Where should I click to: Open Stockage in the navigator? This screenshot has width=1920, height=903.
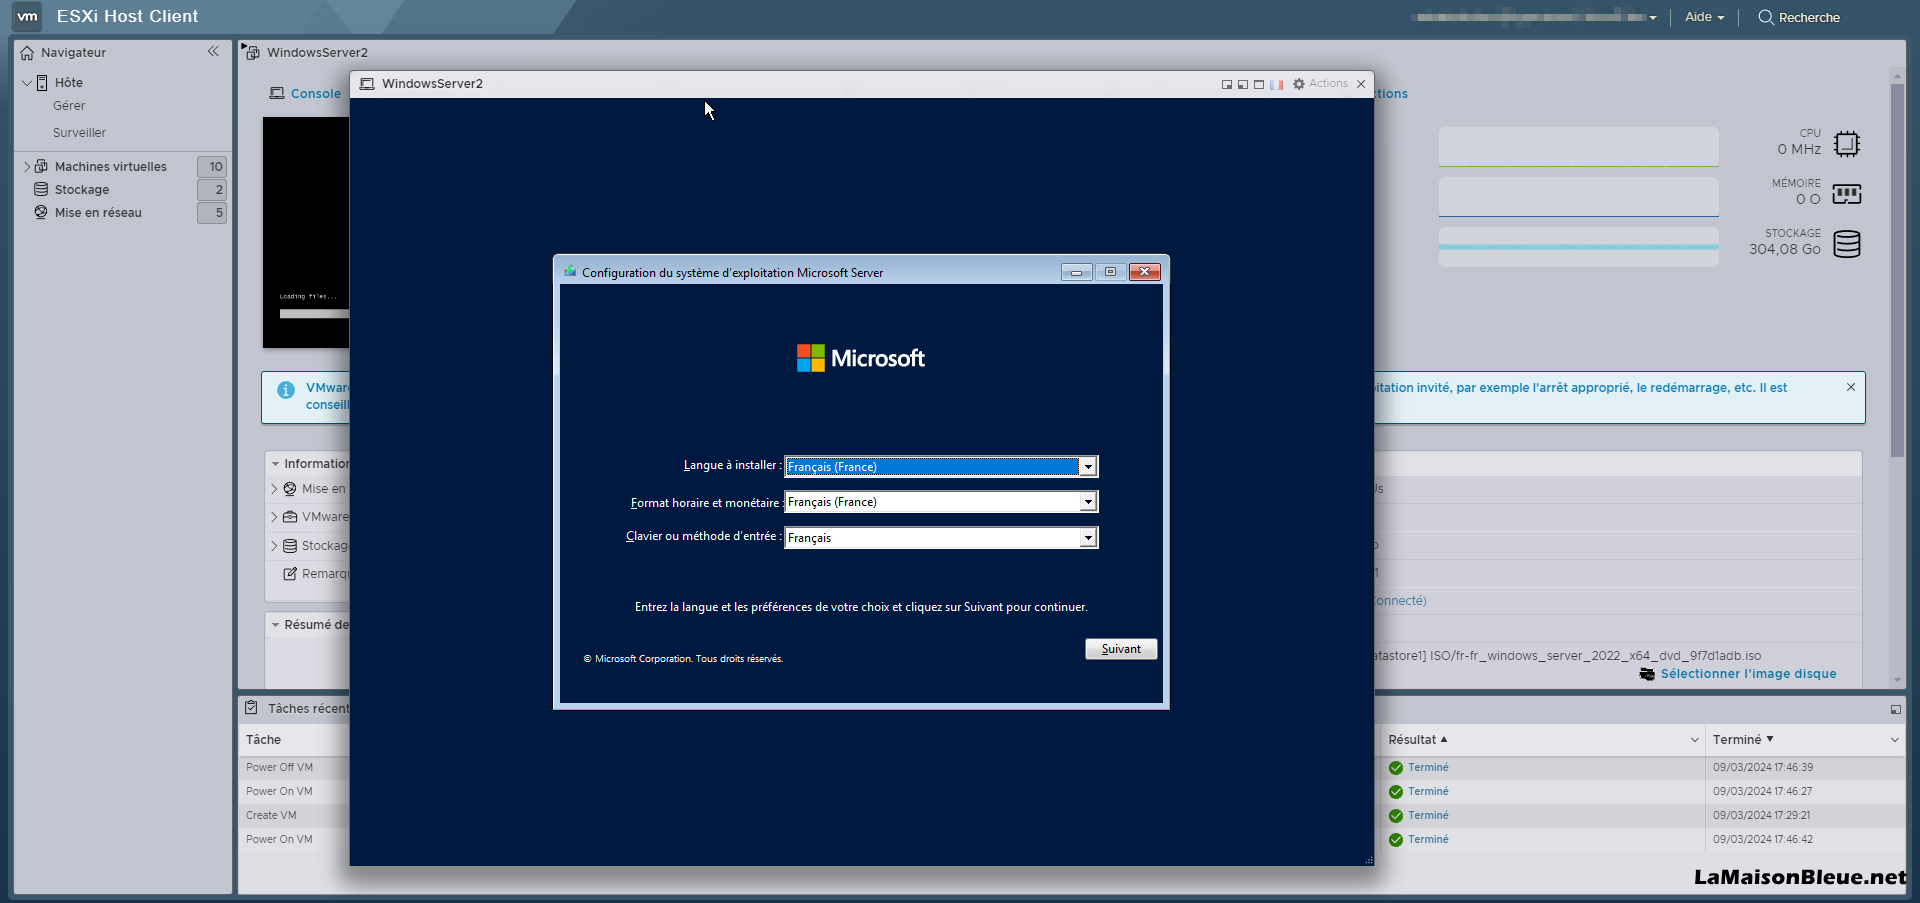click(x=82, y=190)
